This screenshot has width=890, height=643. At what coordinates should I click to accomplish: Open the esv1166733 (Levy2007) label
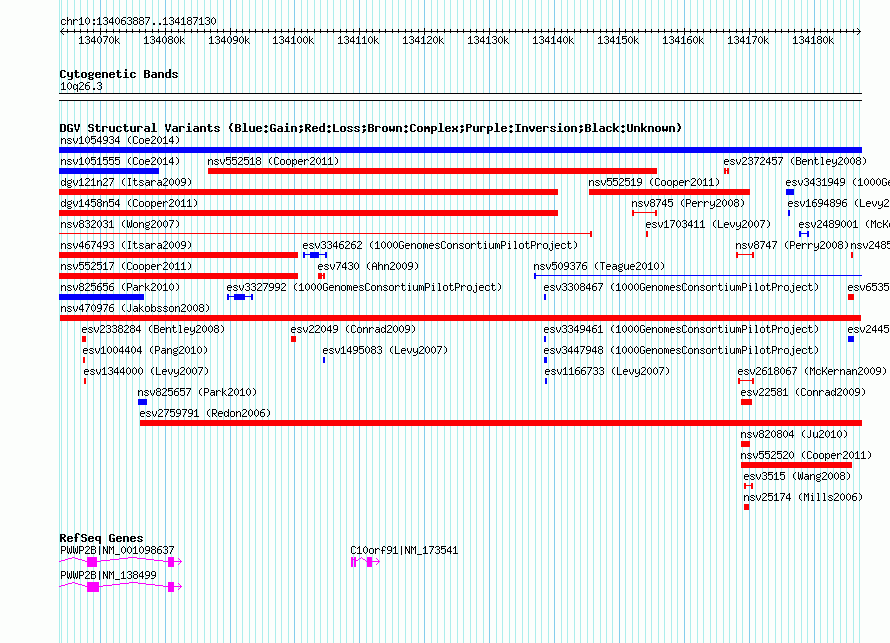pos(607,371)
